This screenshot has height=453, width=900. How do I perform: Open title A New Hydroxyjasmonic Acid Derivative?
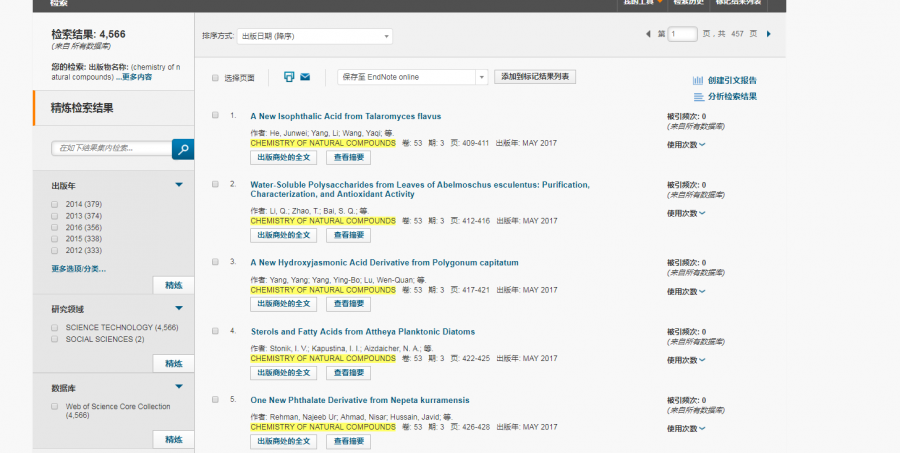(384, 262)
